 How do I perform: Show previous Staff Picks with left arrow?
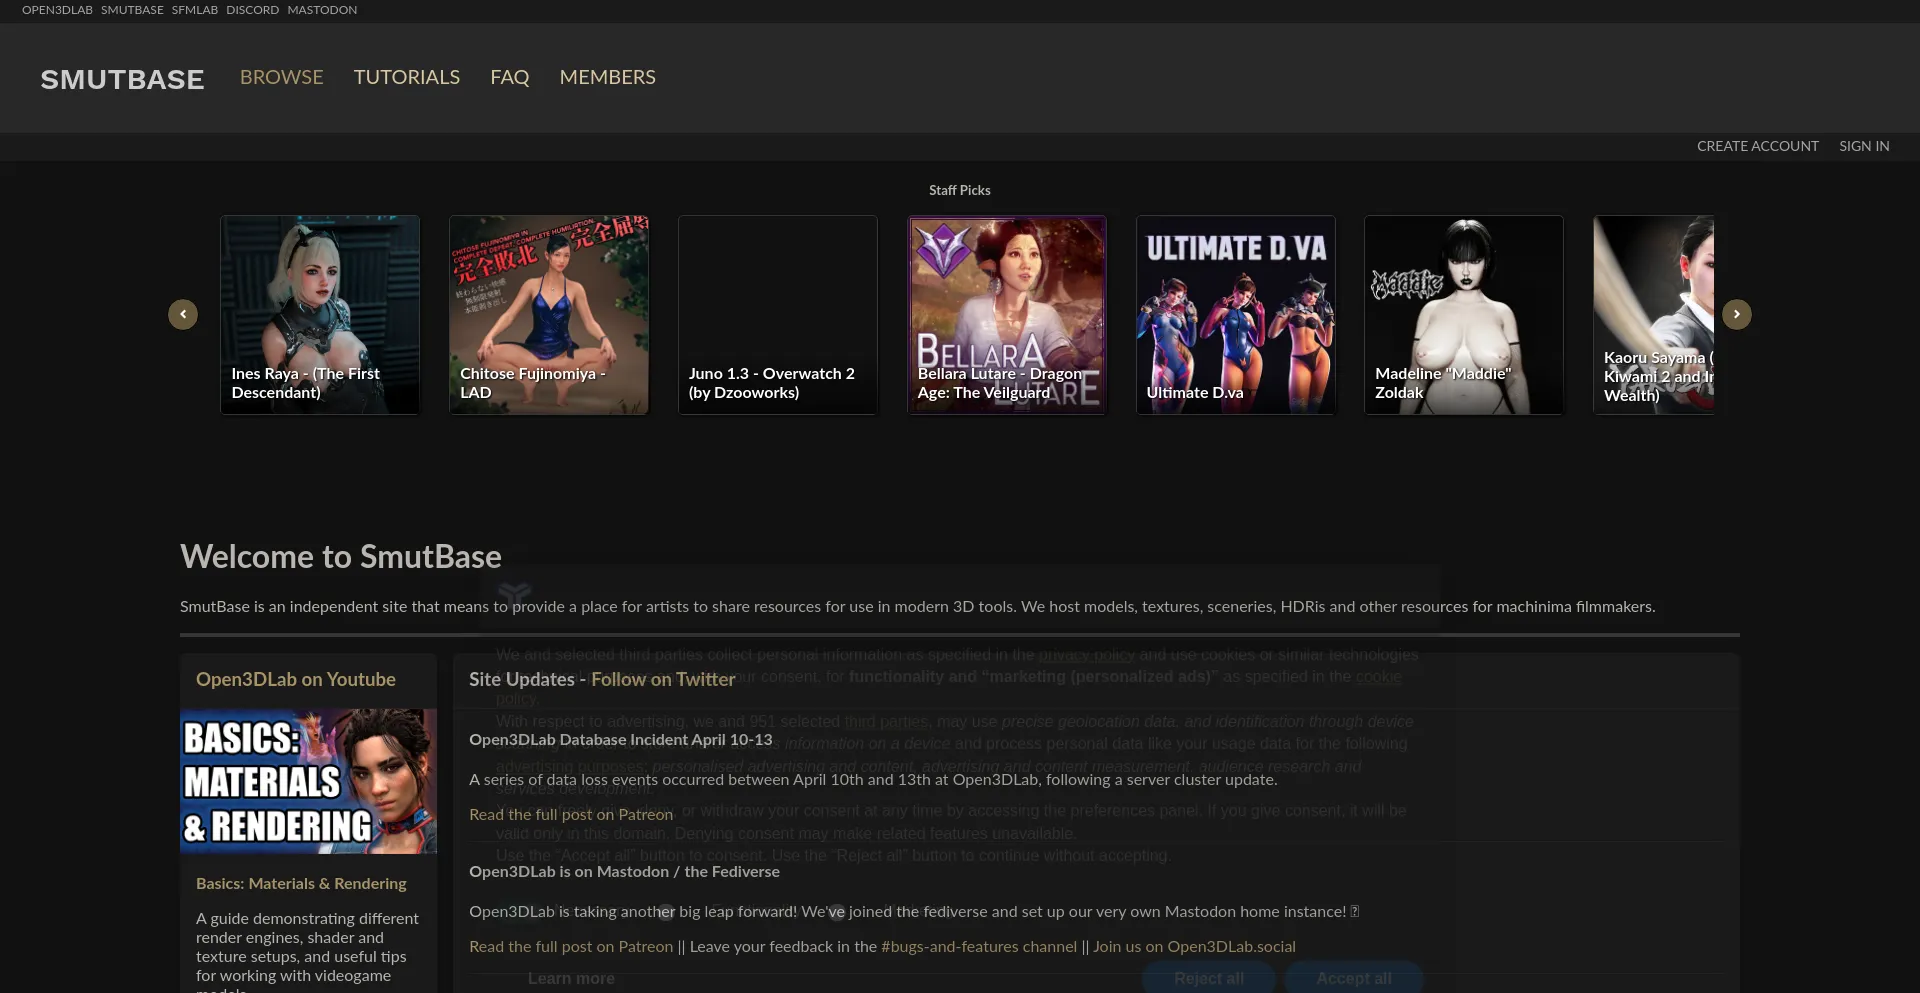183,314
